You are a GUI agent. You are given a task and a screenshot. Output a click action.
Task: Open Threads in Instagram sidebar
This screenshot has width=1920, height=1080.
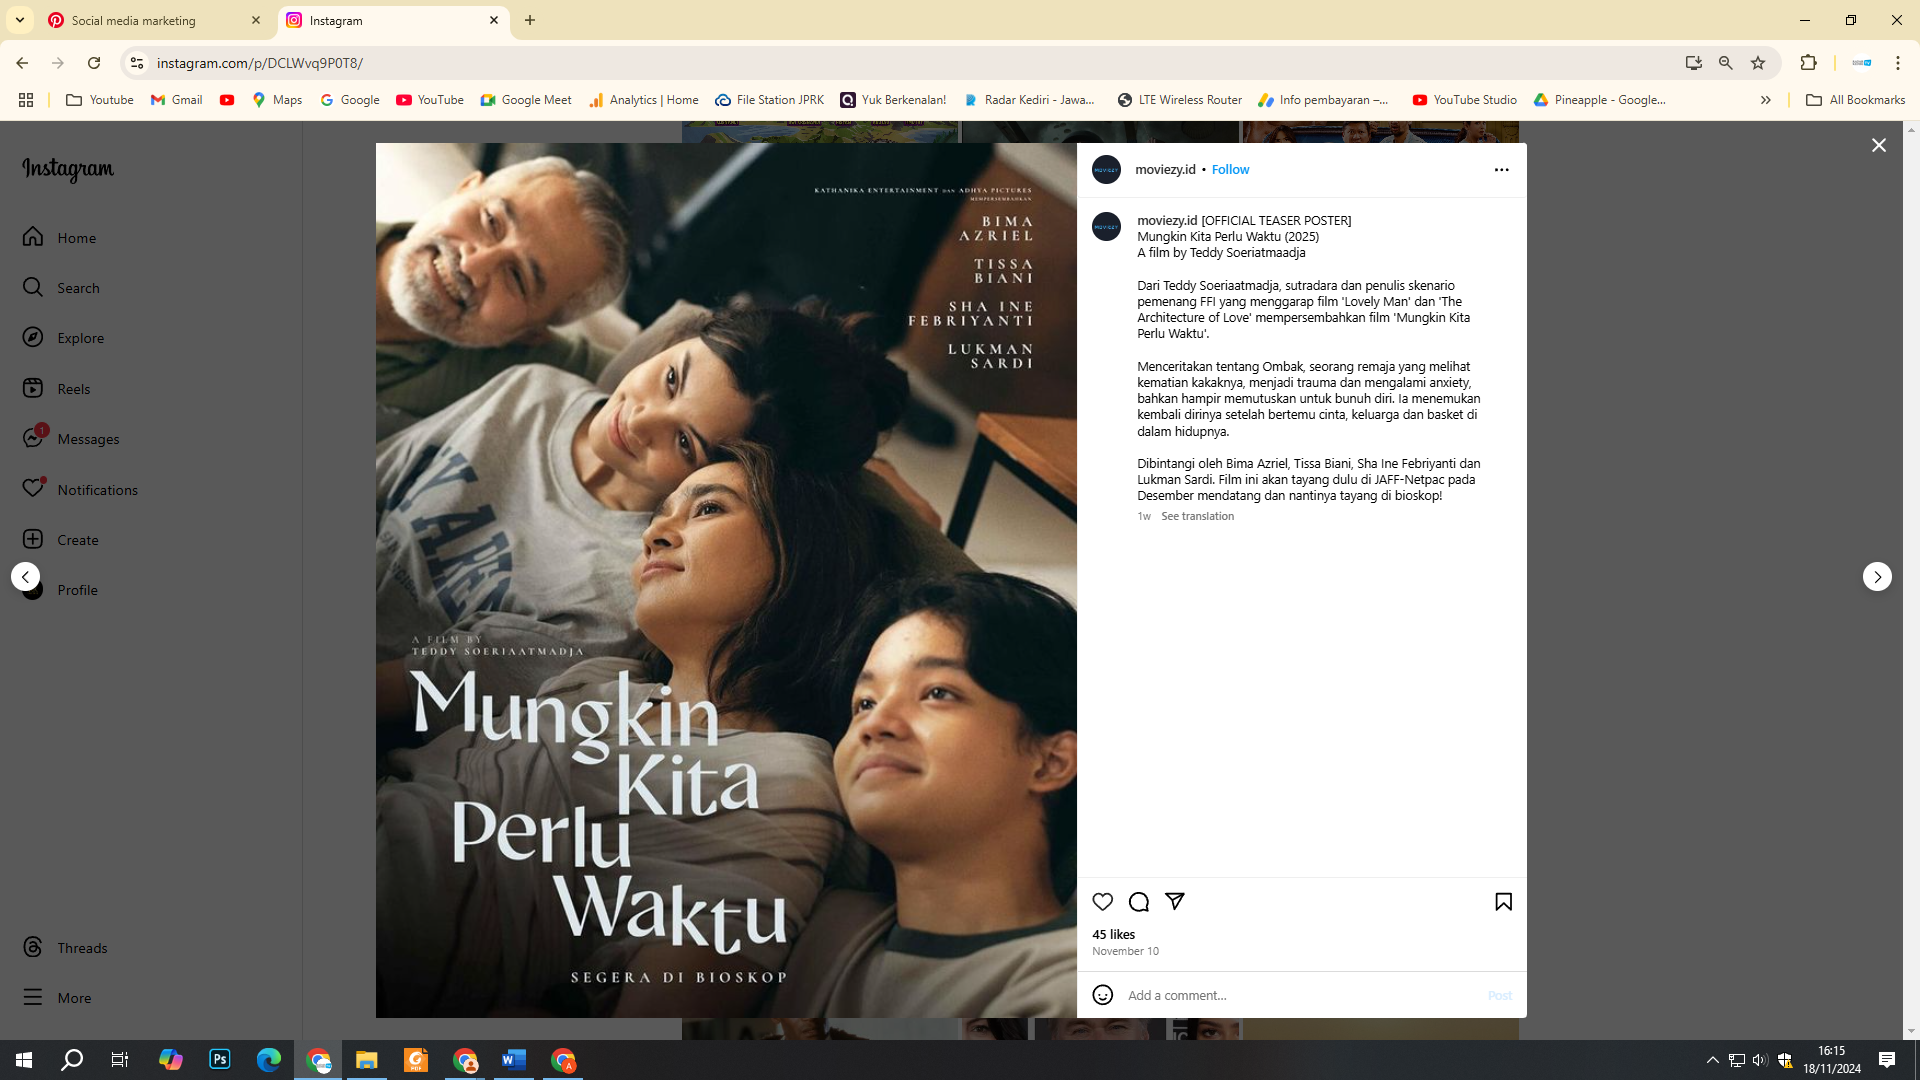click(x=65, y=948)
